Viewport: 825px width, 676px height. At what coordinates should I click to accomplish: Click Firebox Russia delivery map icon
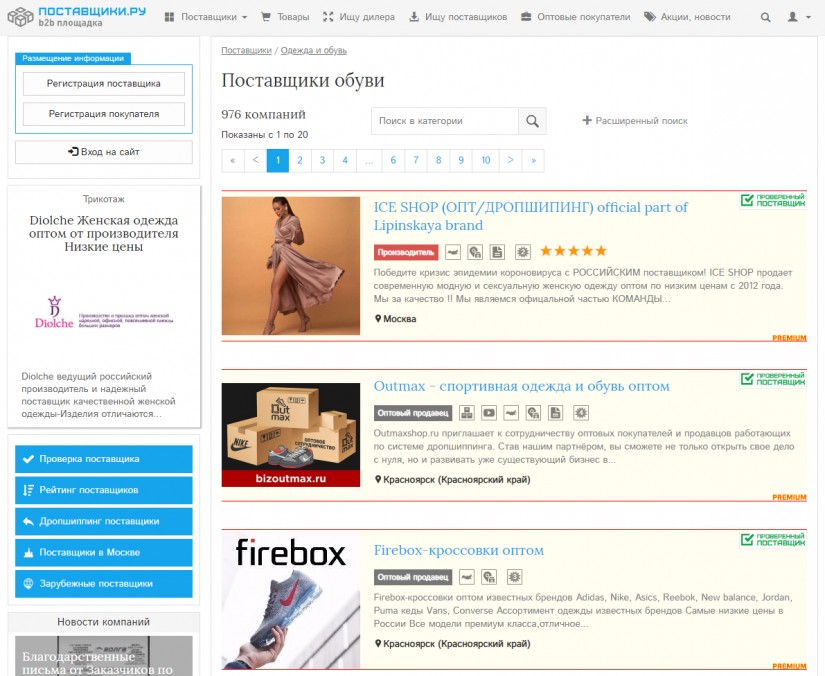click(x=467, y=577)
